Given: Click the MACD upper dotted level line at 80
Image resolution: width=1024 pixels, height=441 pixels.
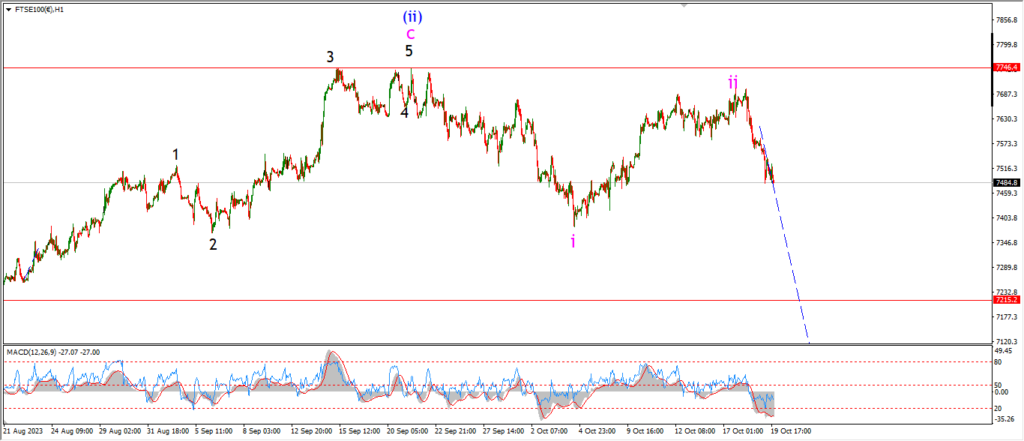Looking at the screenshot, I should click(500, 362).
